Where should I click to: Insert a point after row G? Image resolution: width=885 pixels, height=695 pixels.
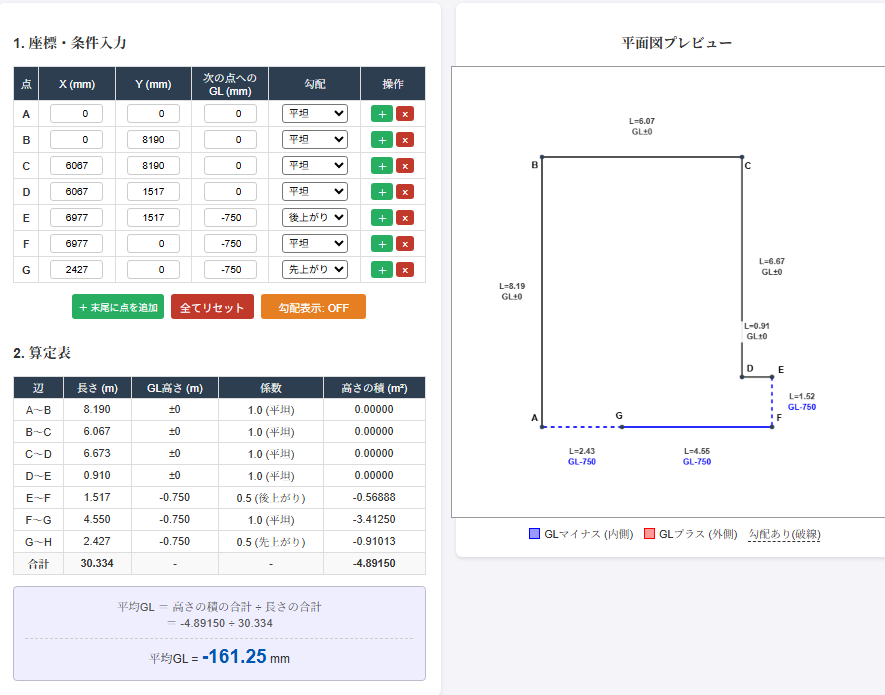[381, 270]
